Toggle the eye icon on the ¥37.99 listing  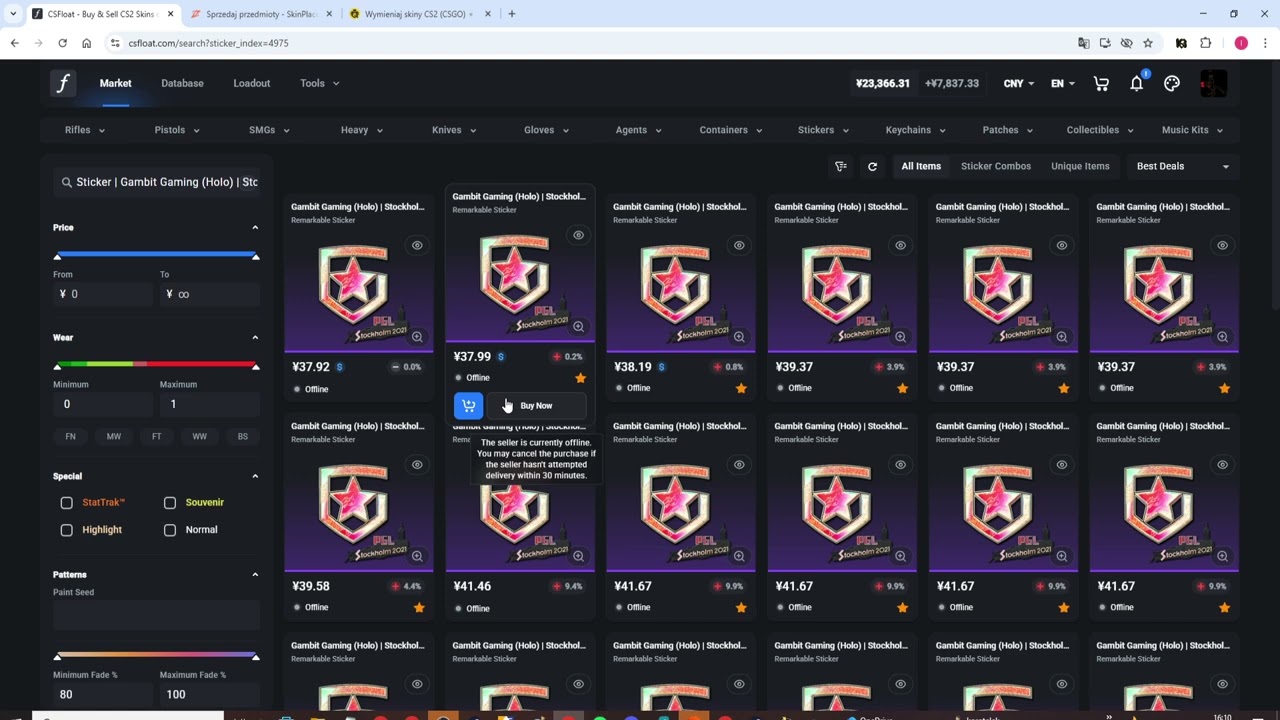pyautogui.click(x=578, y=235)
